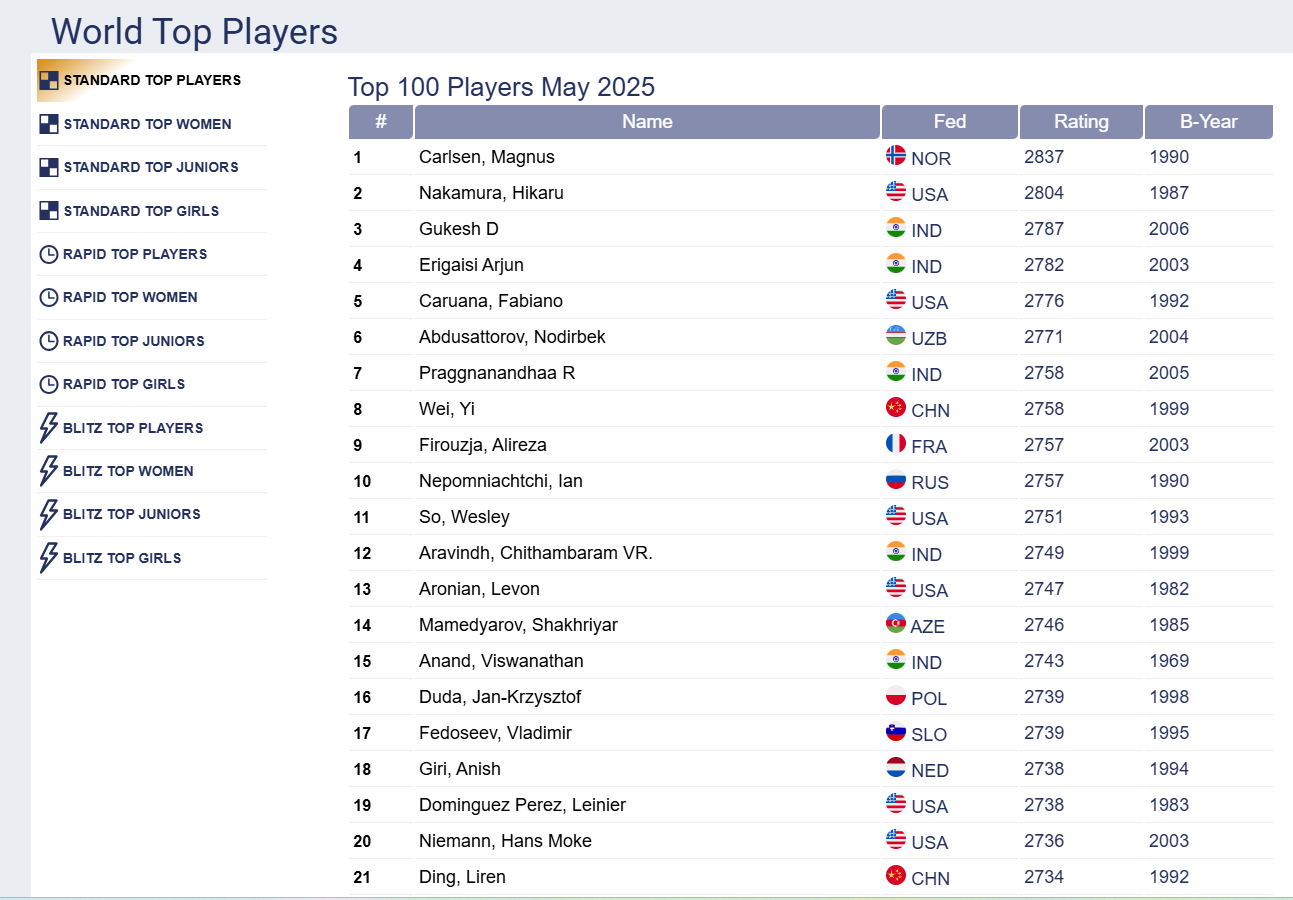Click the player name Carlsen, Magnus
This screenshot has width=1293, height=900.
point(488,157)
